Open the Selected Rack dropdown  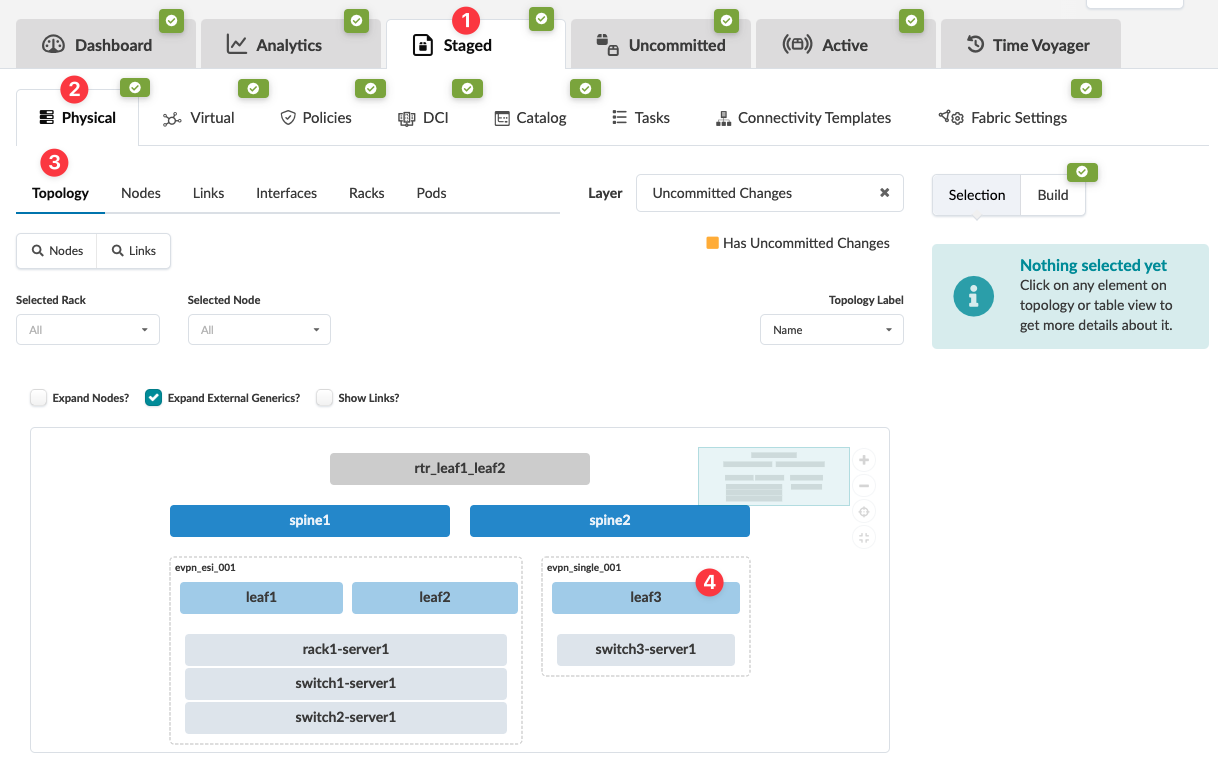(x=88, y=330)
